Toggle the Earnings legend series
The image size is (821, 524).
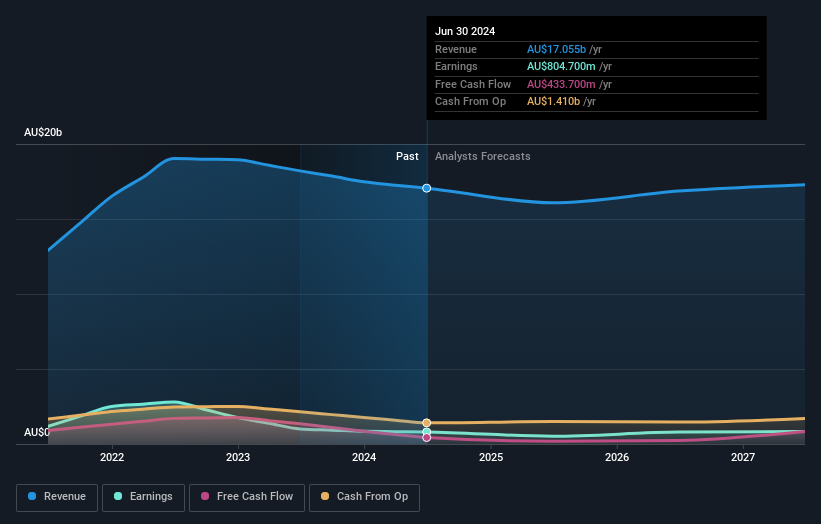click(143, 497)
